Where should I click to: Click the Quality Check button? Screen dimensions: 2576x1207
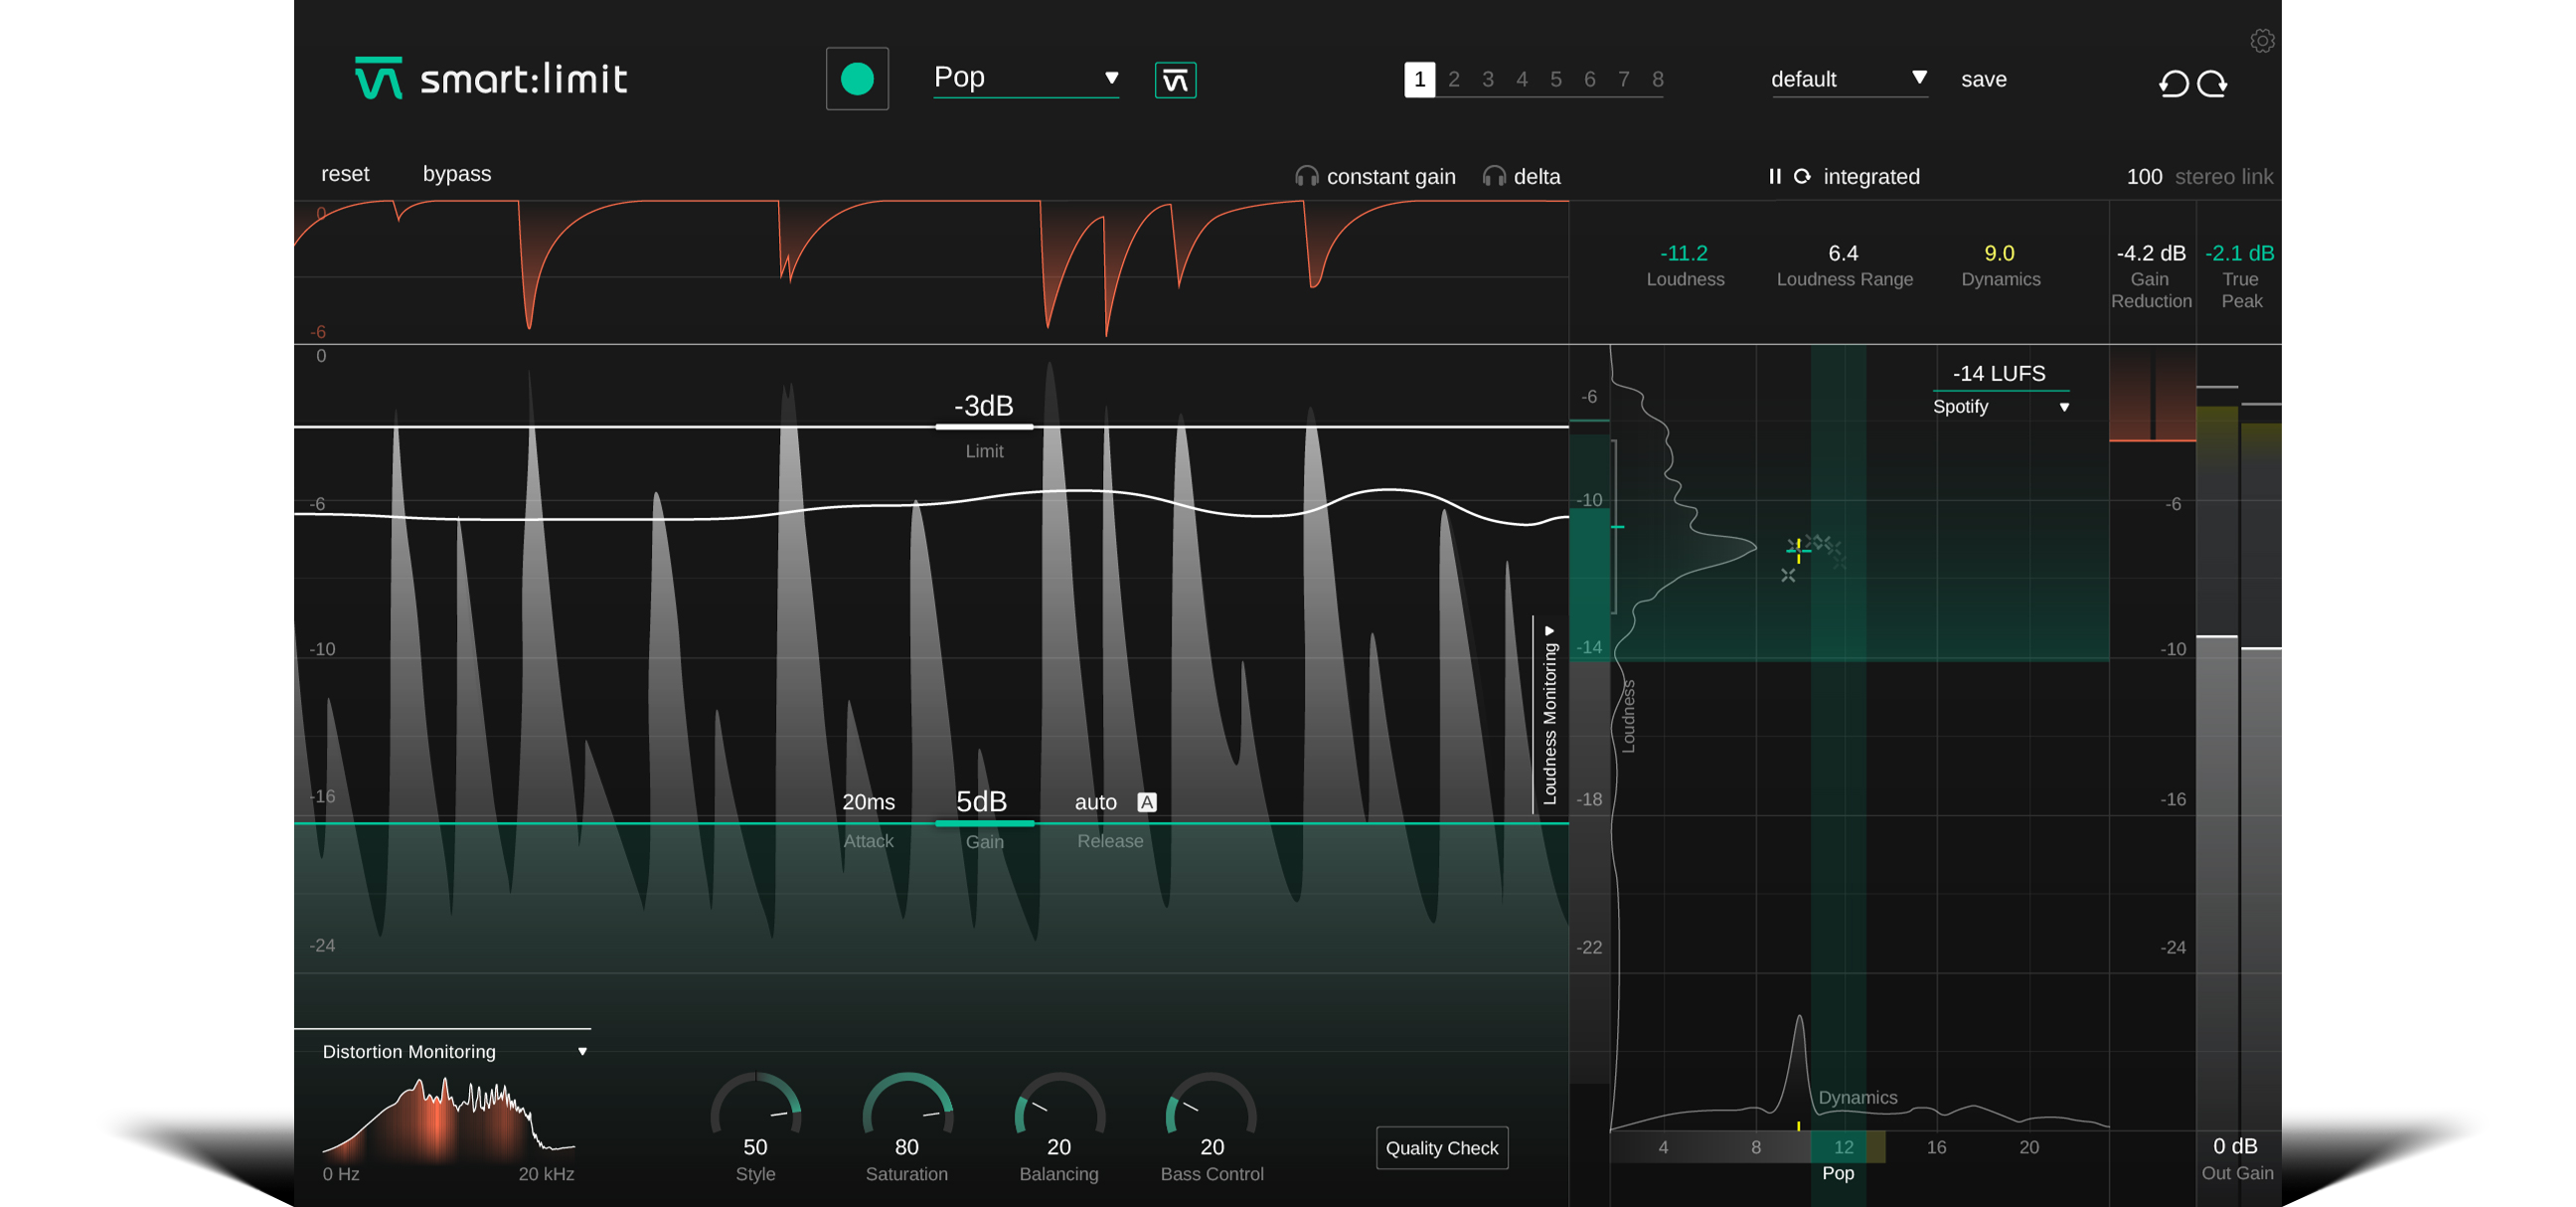(x=1441, y=1148)
